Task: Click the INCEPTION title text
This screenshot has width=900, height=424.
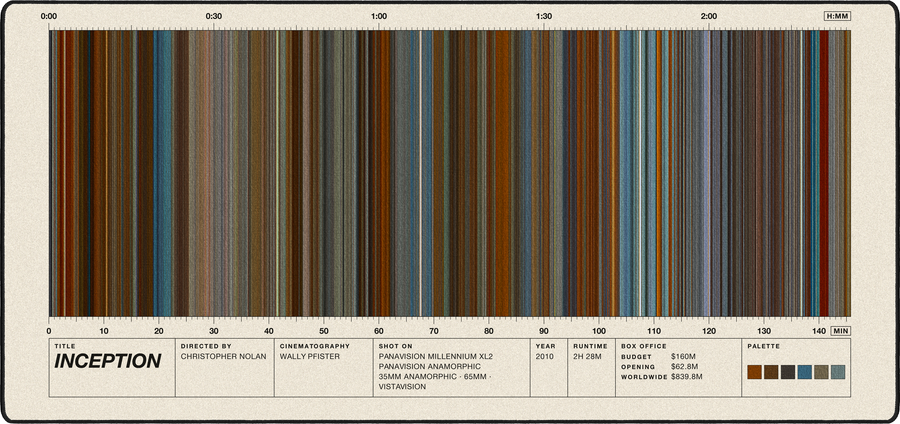Action: 108,361
